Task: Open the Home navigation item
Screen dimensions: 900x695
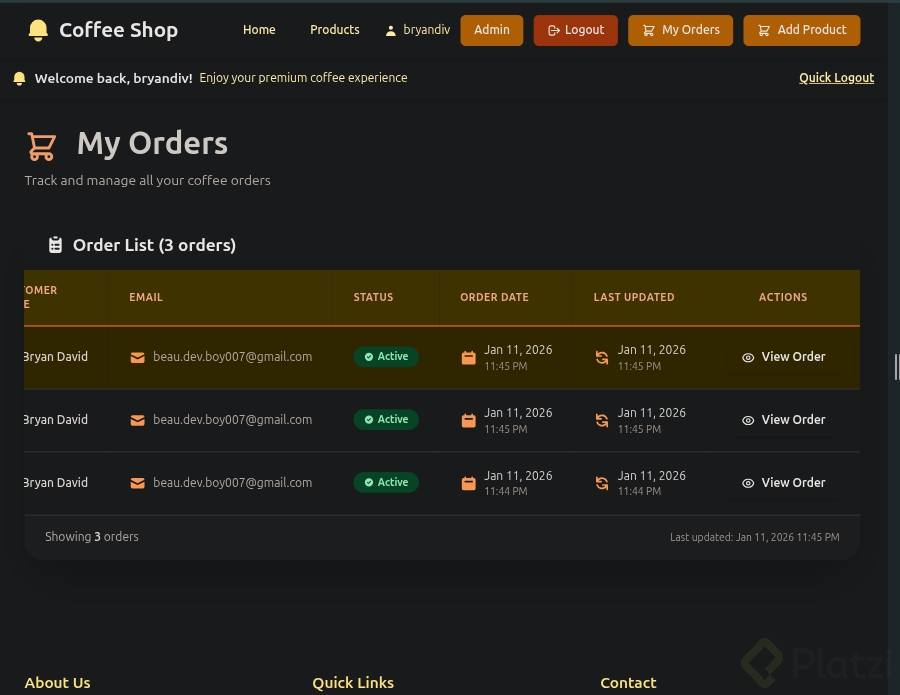Action: coord(259,30)
